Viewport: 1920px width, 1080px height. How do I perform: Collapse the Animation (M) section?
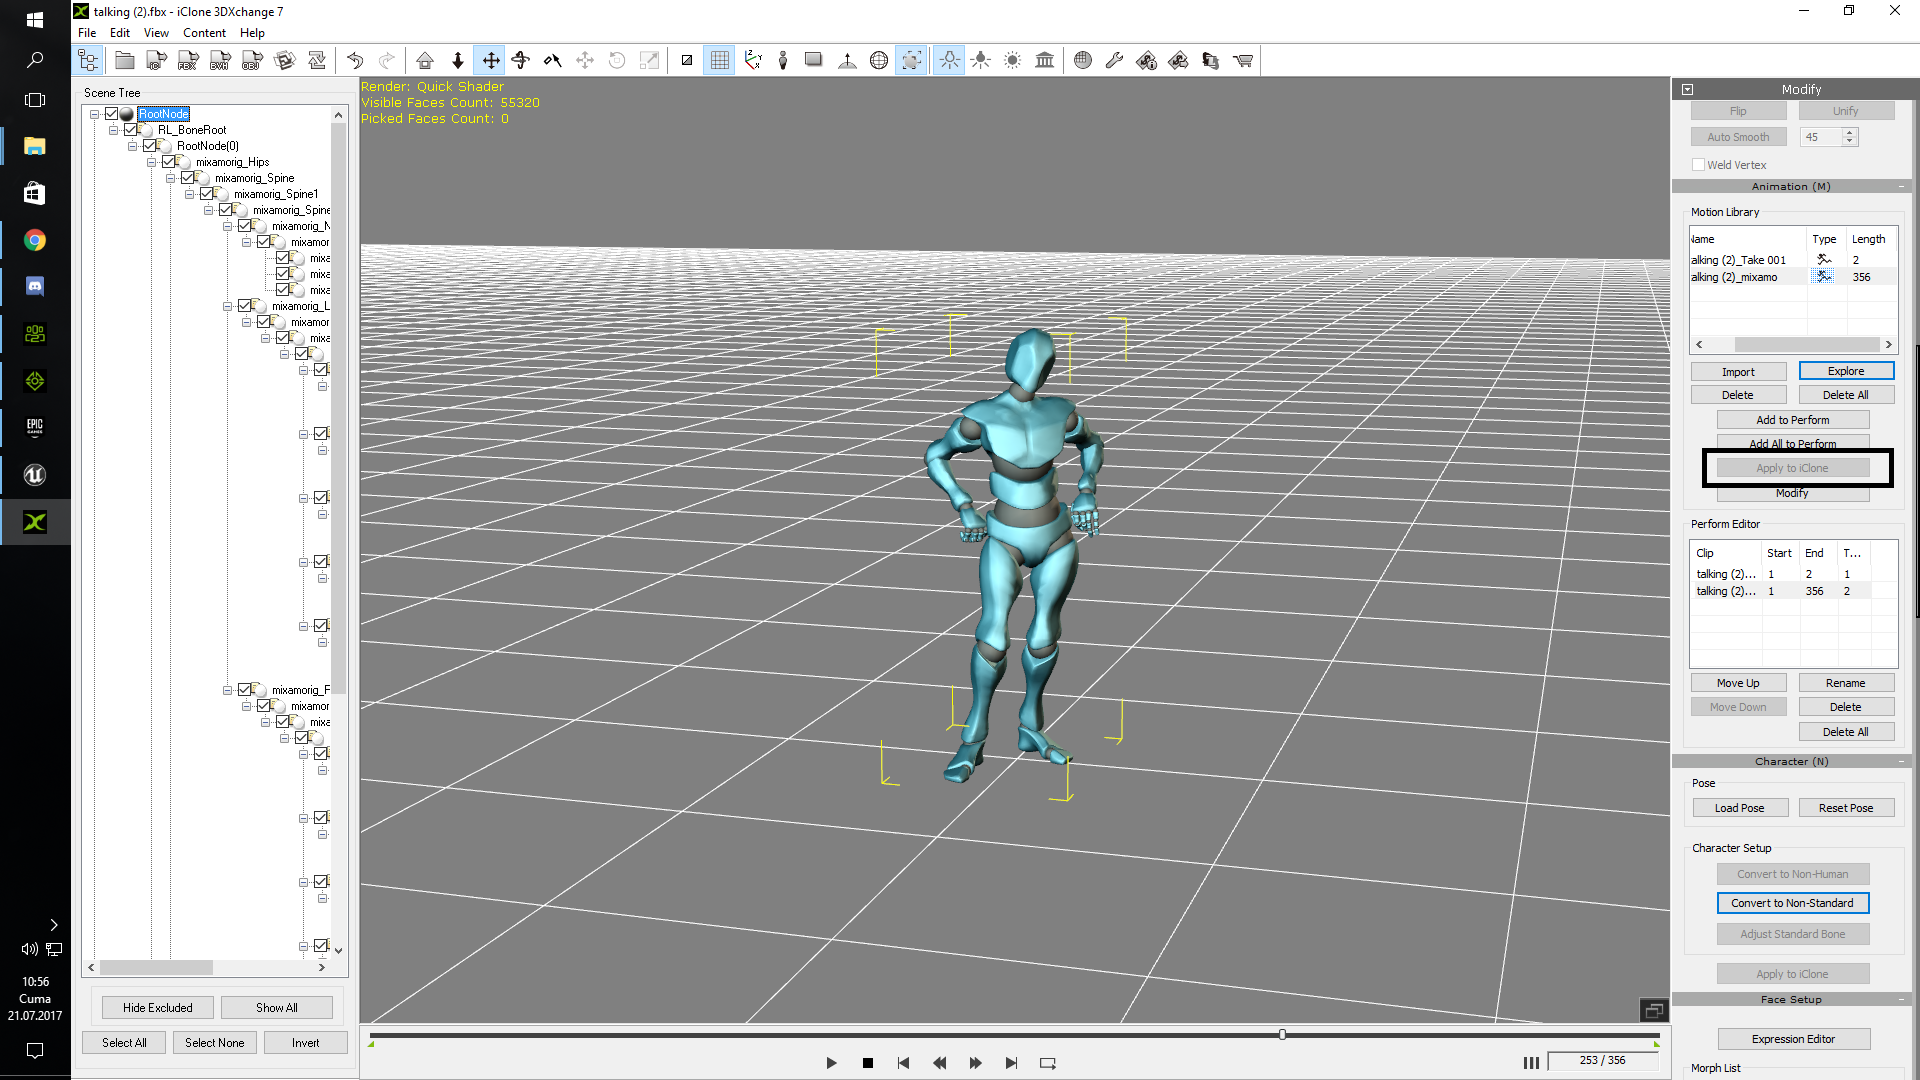click(1902, 187)
